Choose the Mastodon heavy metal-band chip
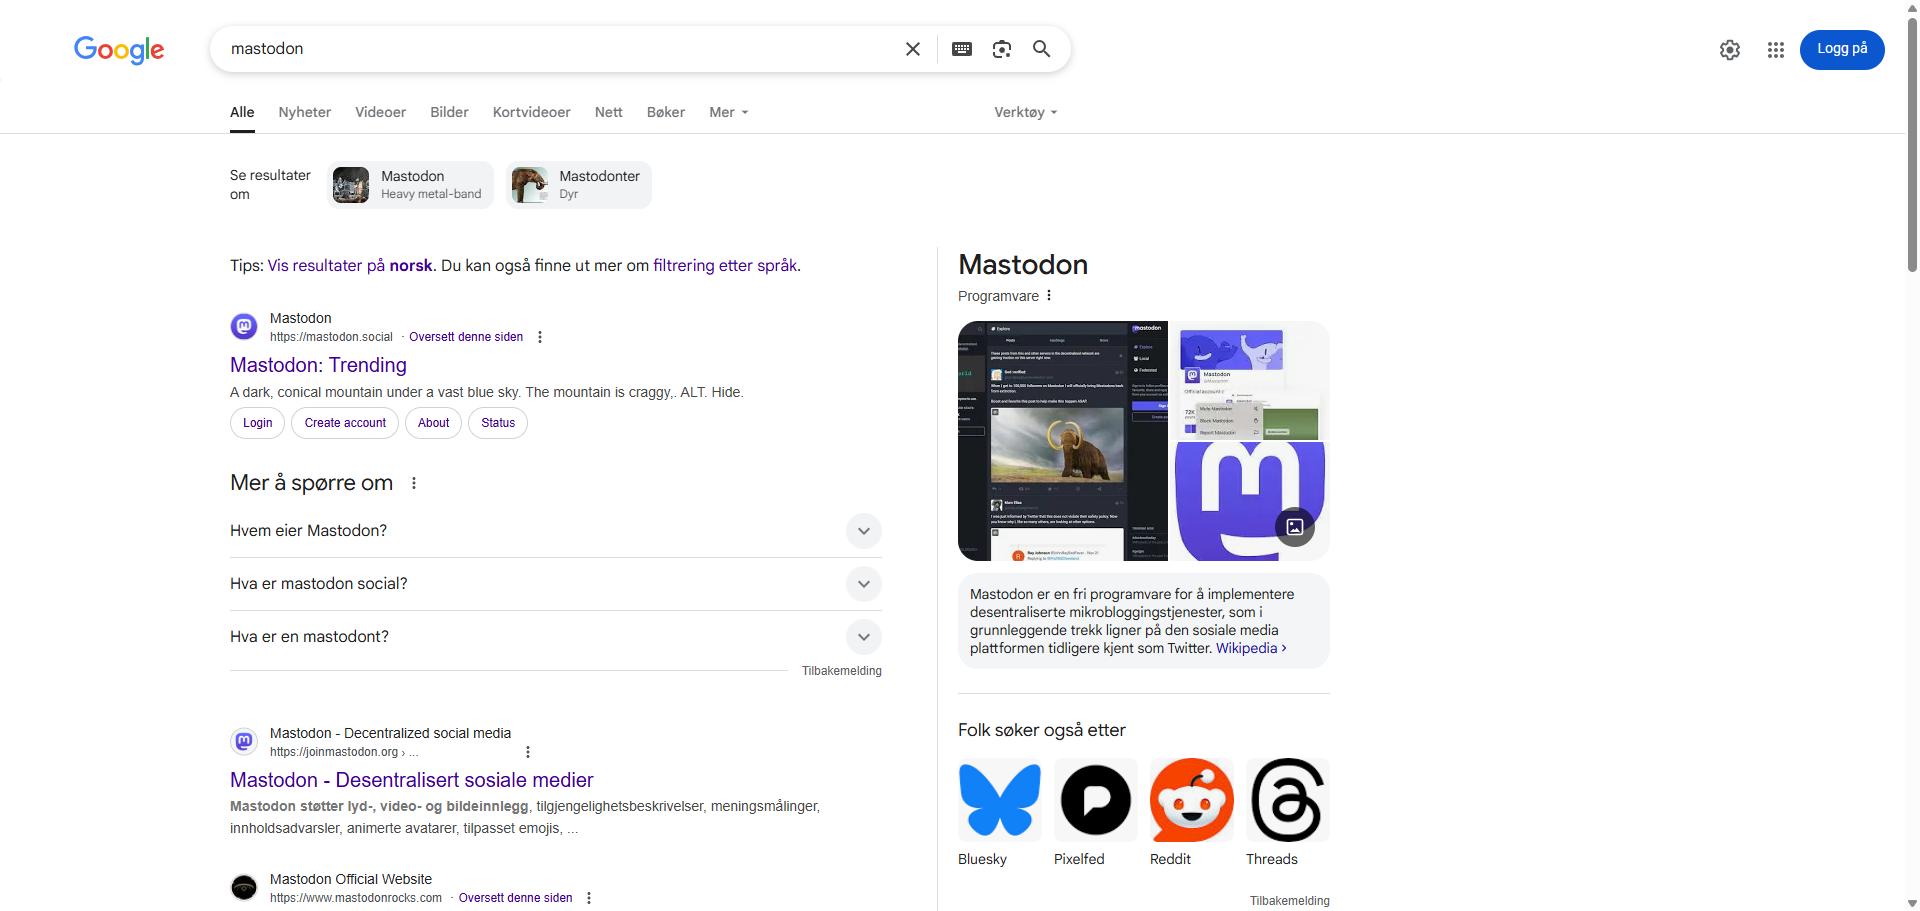The height and width of the screenshot is (911, 1920). [x=411, y=185]
